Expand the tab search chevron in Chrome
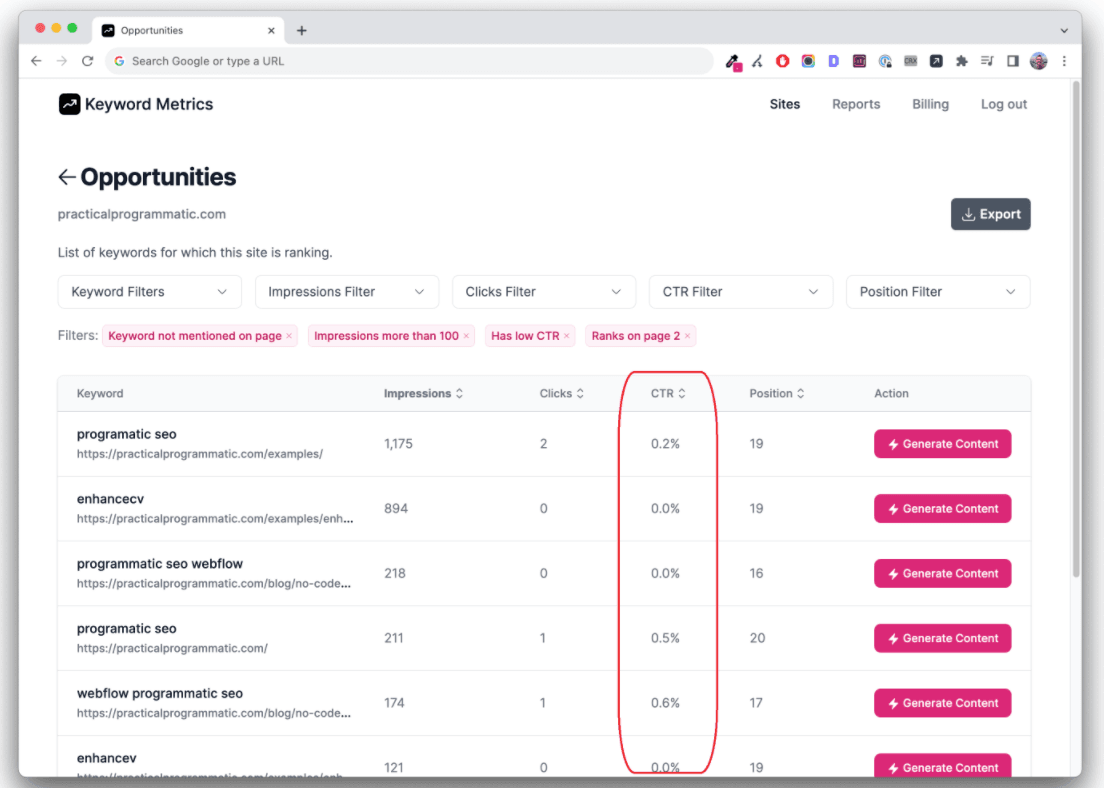 [x=1064, y=30]
